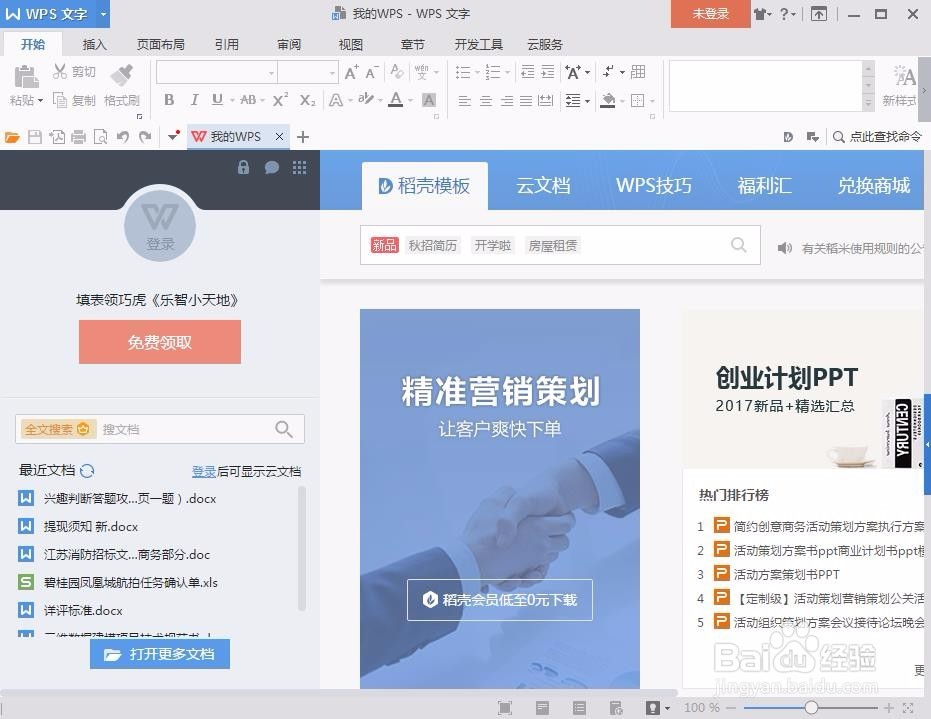Click the login (登录) avatar circle

pos(160,226)
